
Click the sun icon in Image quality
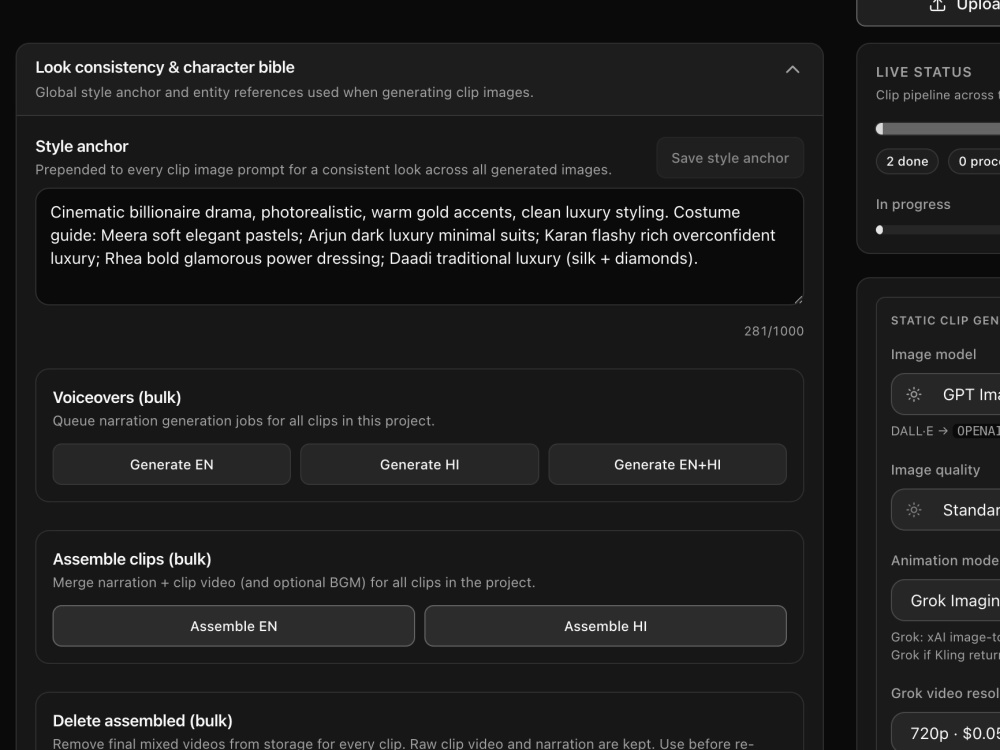click(x=914, y=510)
